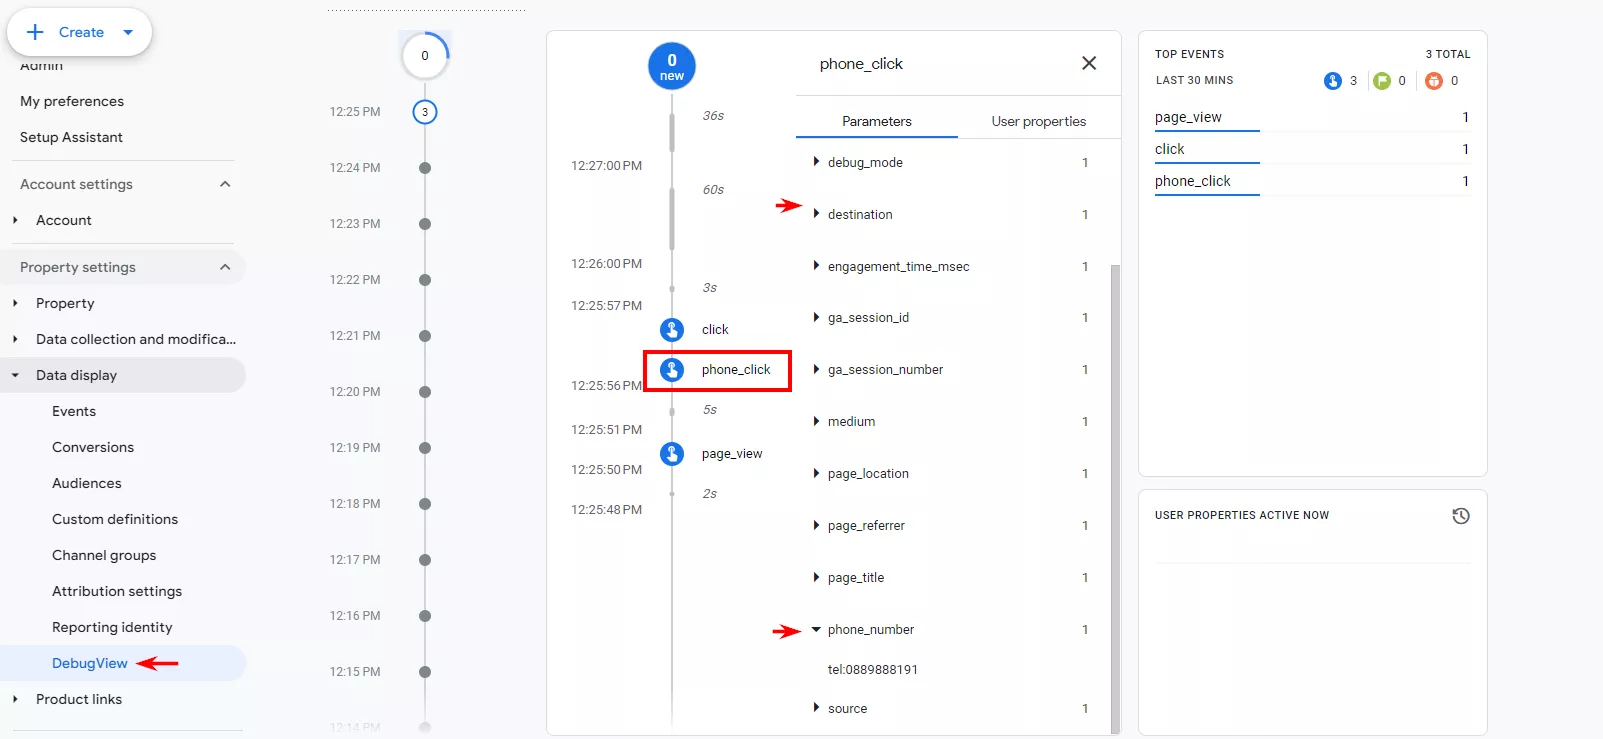Viewport: 1603px width, 739px height.
Task: Expand the debug_mode parameter
Action: (816, 162)
